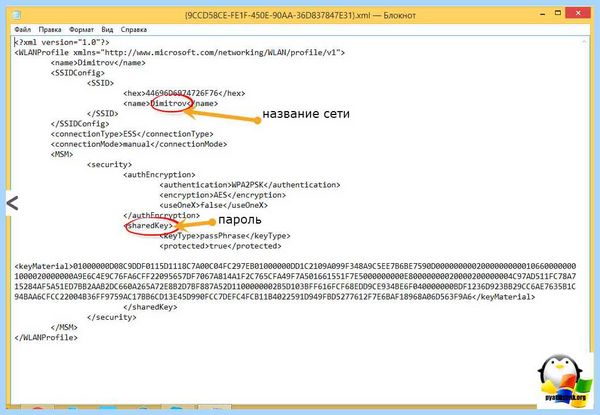This screenshot has height=415, width=600.
Task: Maximize the Notepad window
Action: point(558,13)
